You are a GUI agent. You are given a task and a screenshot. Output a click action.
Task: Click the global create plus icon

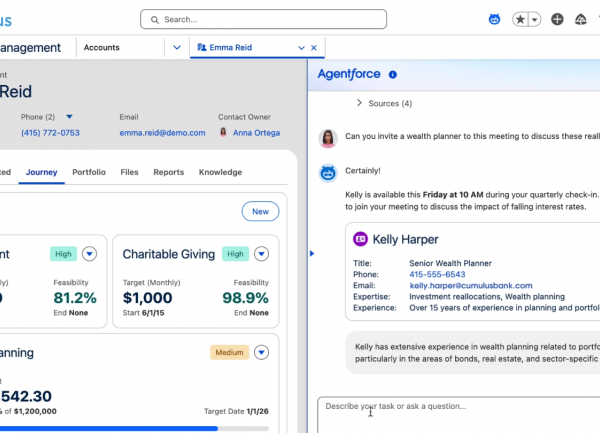click(557, 19)
